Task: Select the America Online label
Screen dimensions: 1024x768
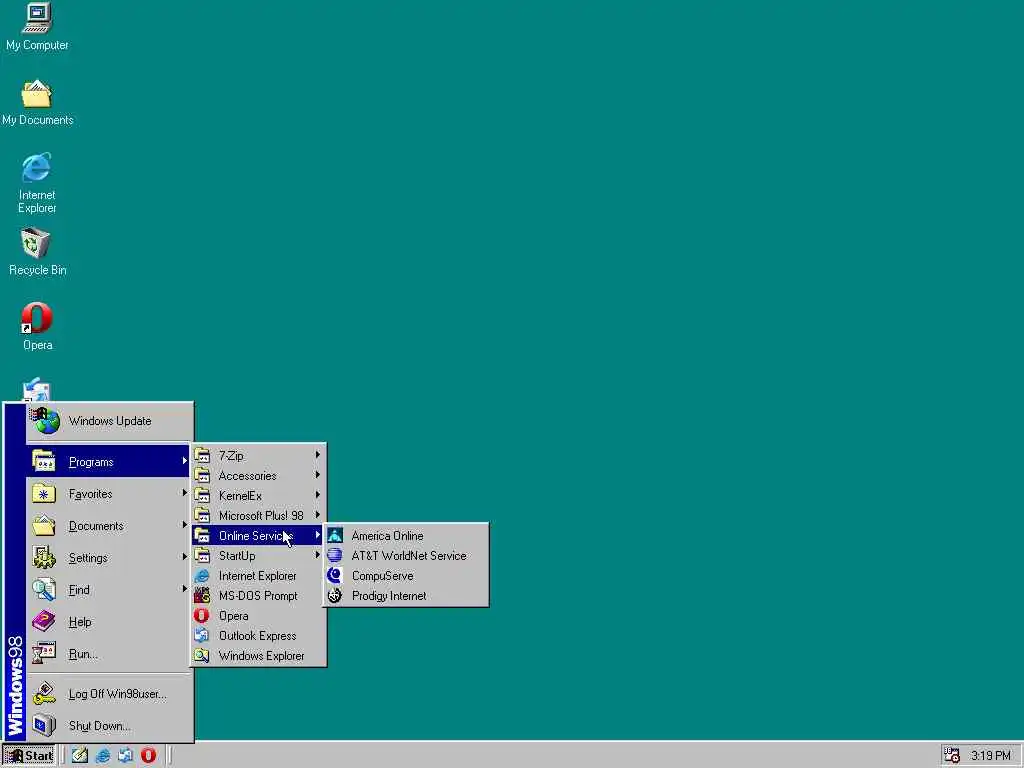Action: tap(387, 536)
